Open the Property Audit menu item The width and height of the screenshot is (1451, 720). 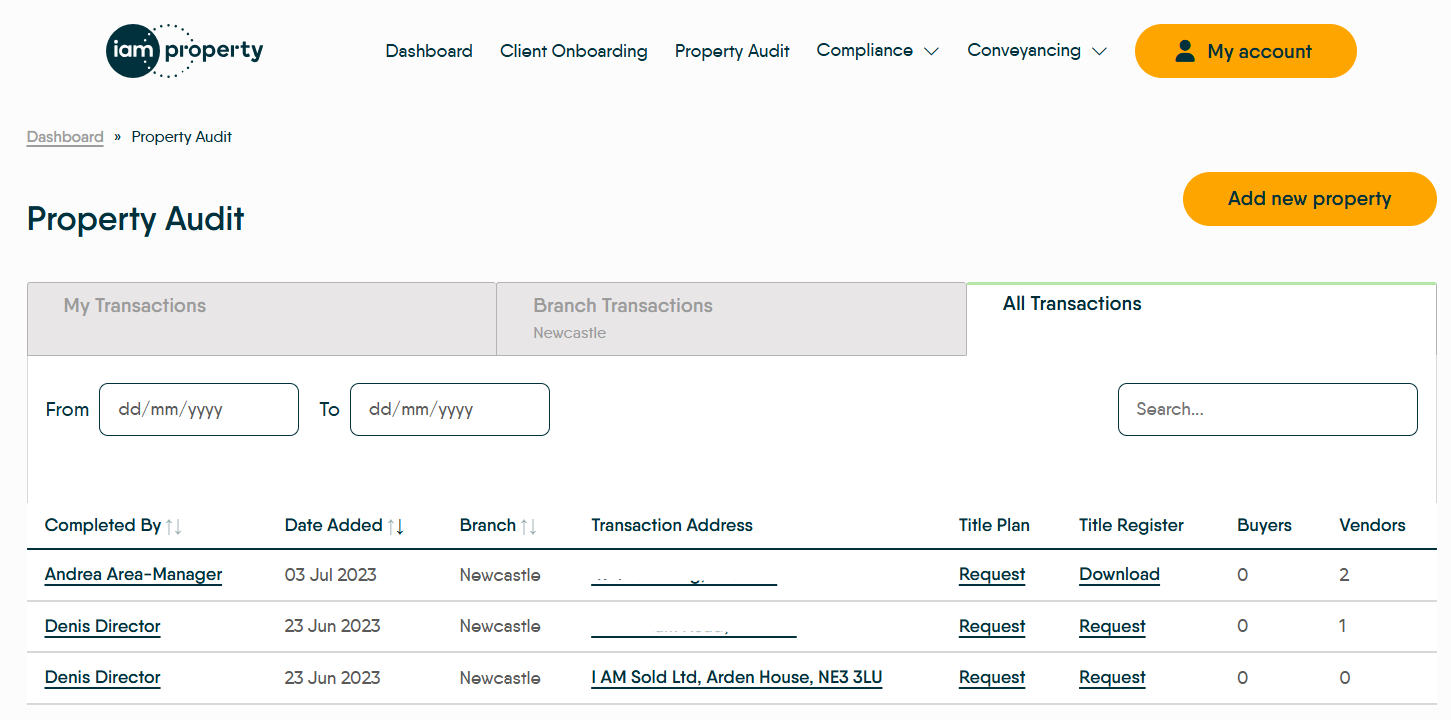(x=731, y=50)
